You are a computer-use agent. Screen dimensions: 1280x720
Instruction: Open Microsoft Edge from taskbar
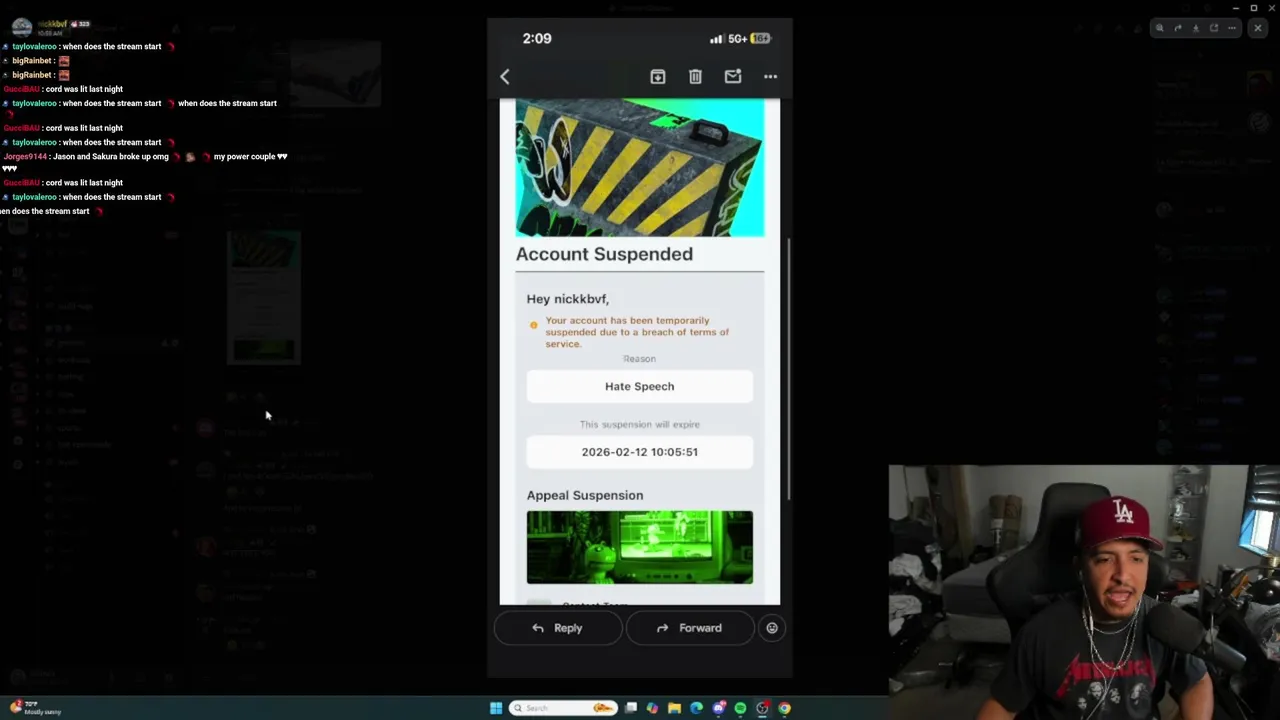click(696, 708)
